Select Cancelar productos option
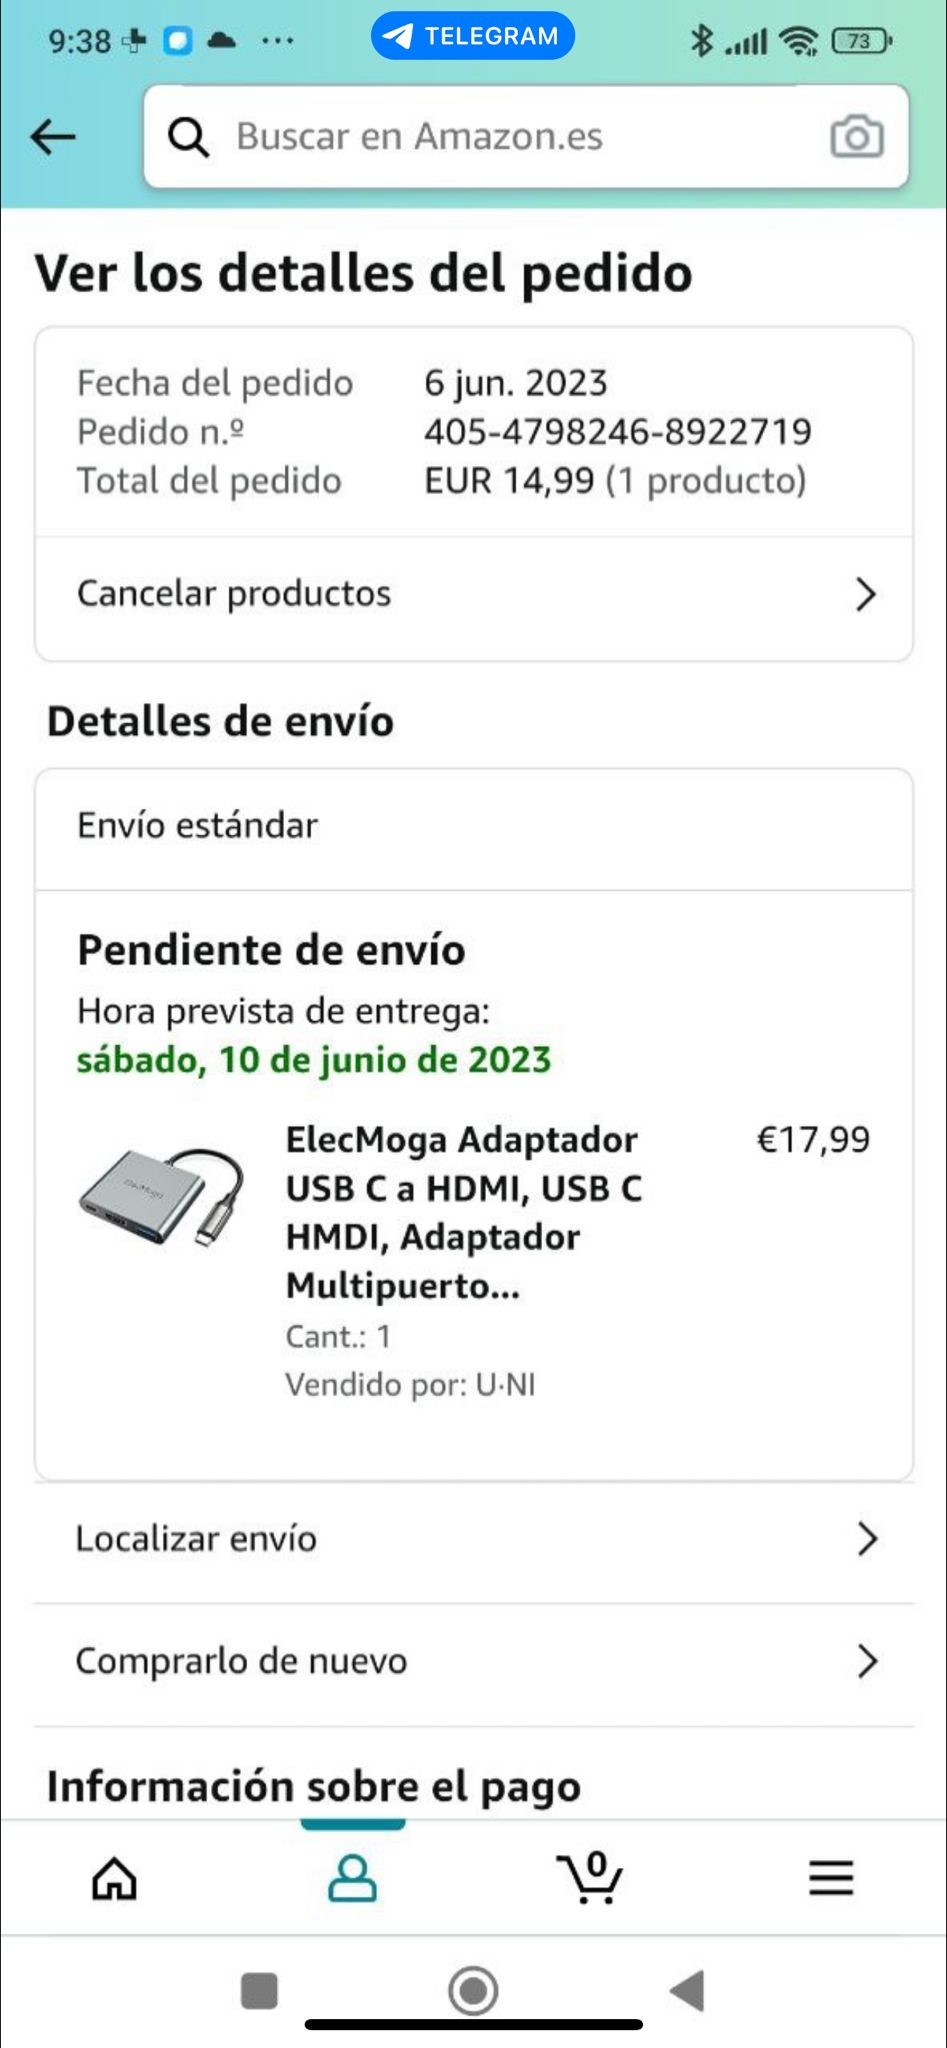Image resolution: width=947 pixels, height=2048 pixels. point(474,594)
